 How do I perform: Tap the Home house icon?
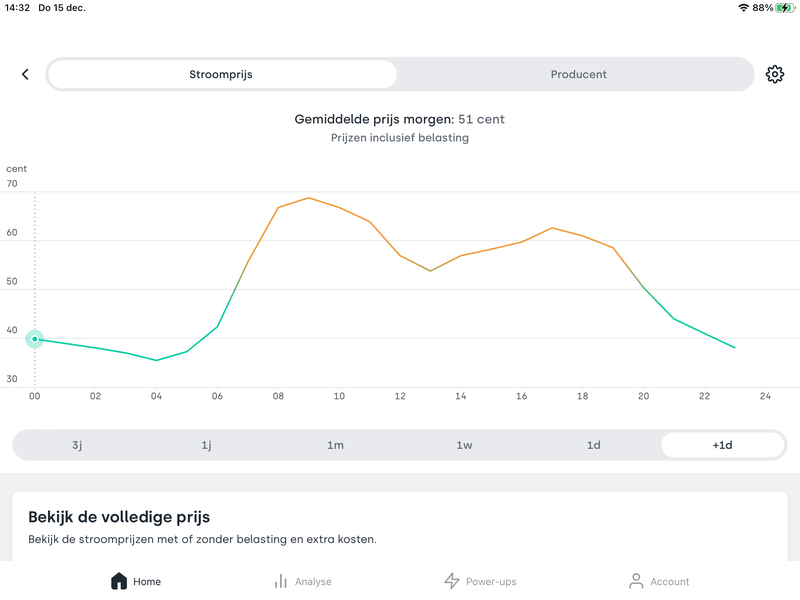[119, 581]
